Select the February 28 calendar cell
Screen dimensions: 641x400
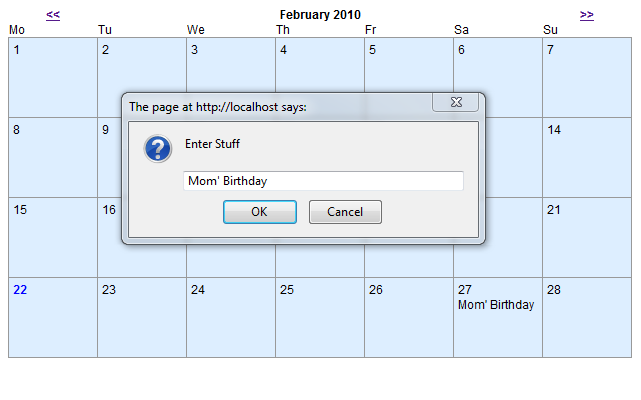tap(587, 317)
